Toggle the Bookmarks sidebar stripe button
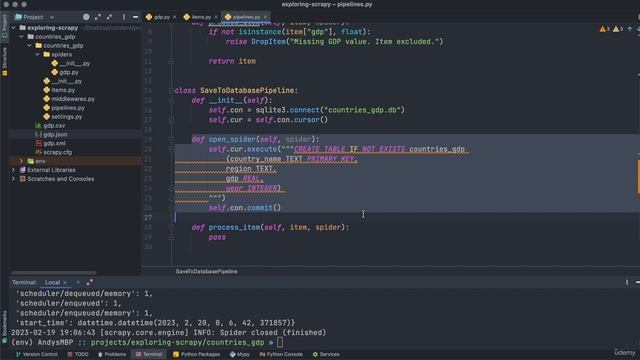The height and width of the screenshot is (360, 640). 4,327
